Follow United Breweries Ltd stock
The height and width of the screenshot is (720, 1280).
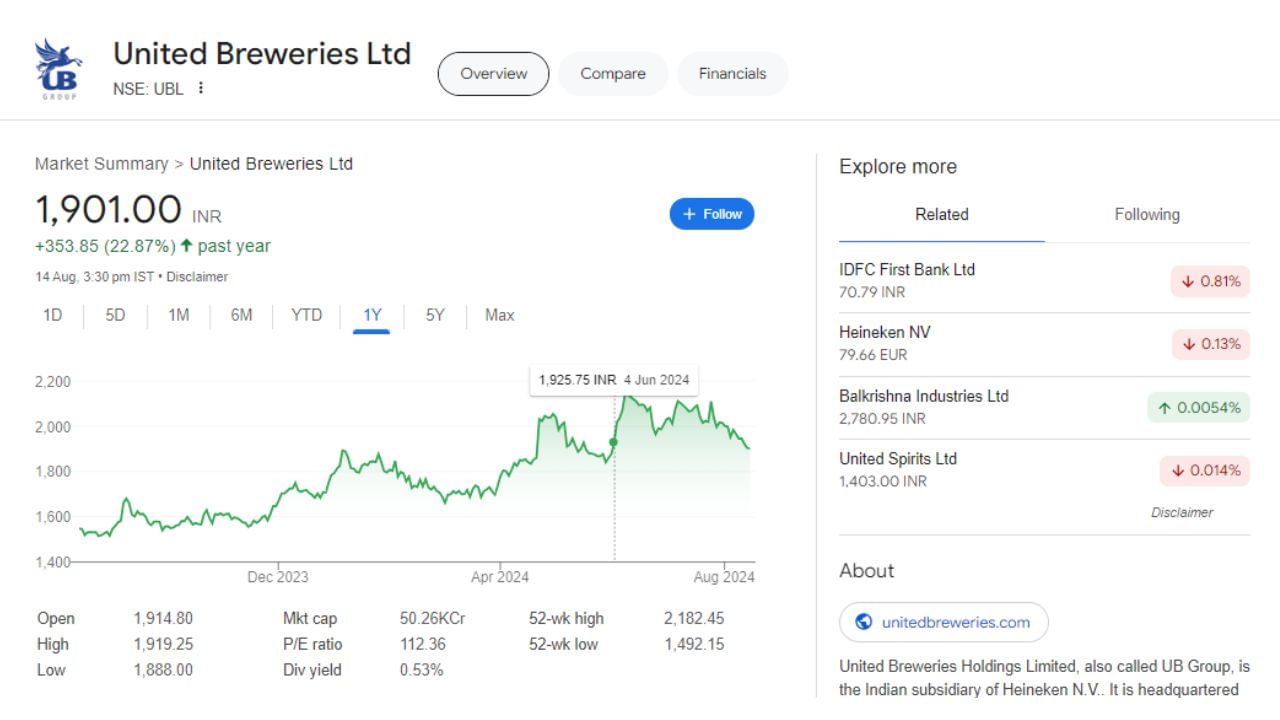[711, 213]
